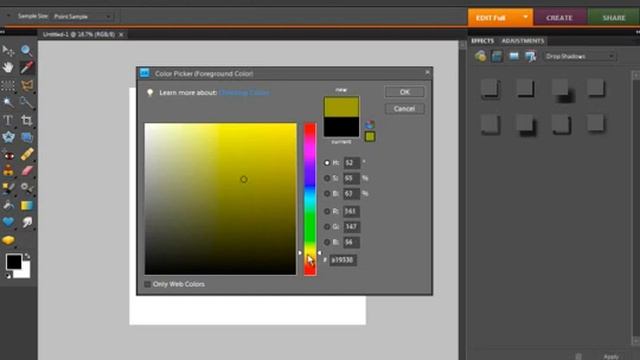Image resolution: width=640 pixels, height=360 pixels.
Task: Select the blue heart Custom Shape tool
Action: (8, 222)
